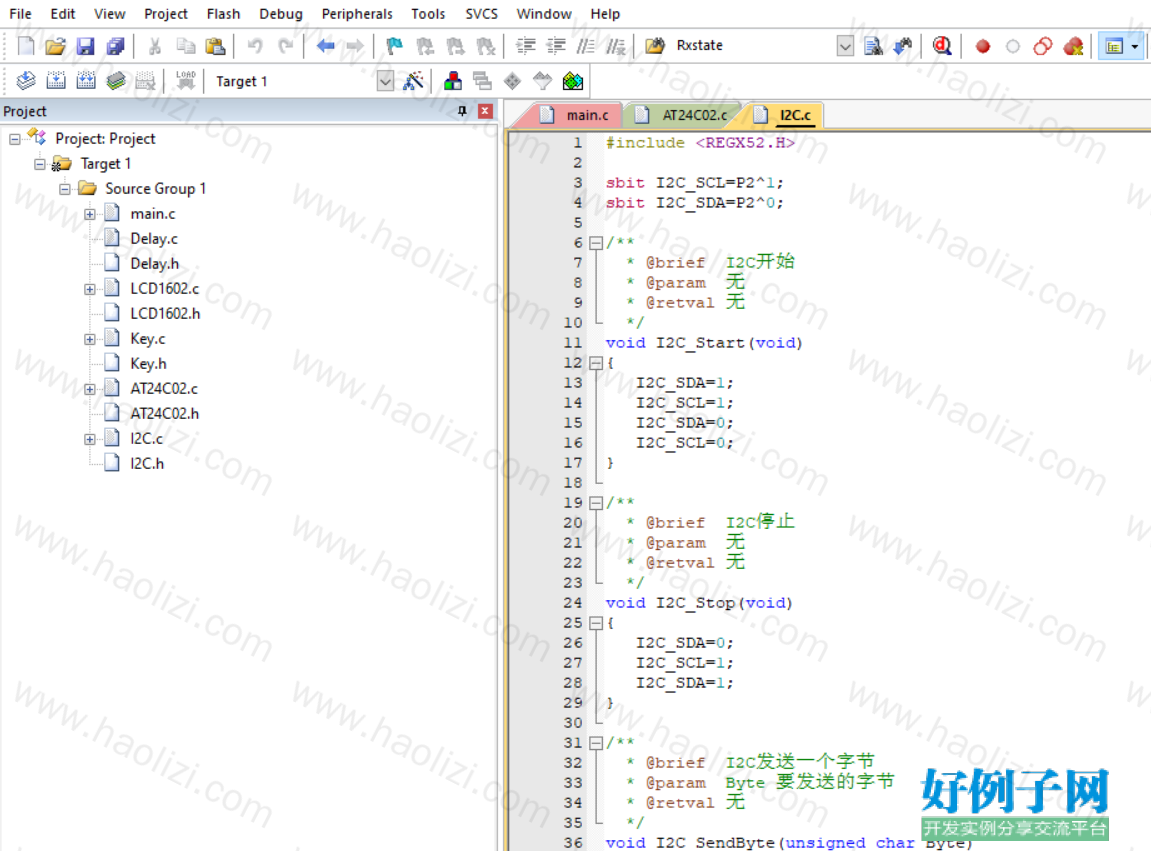Switch to the main.c editor tab
Screen dimensions: 1151x851
coord(574,115)
